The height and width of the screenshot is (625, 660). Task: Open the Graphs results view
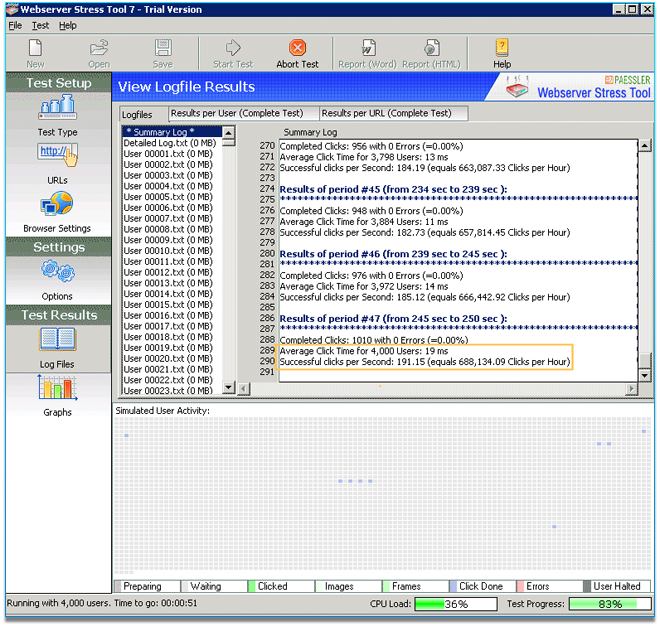click(x=57, y=396)
